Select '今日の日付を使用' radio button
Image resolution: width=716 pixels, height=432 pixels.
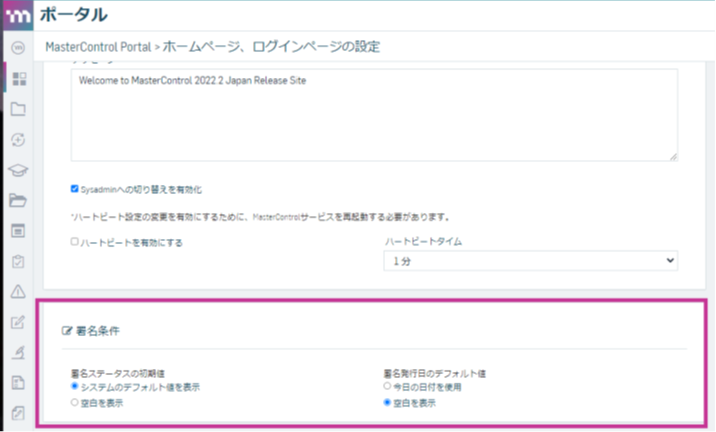[x=387, y=386]
